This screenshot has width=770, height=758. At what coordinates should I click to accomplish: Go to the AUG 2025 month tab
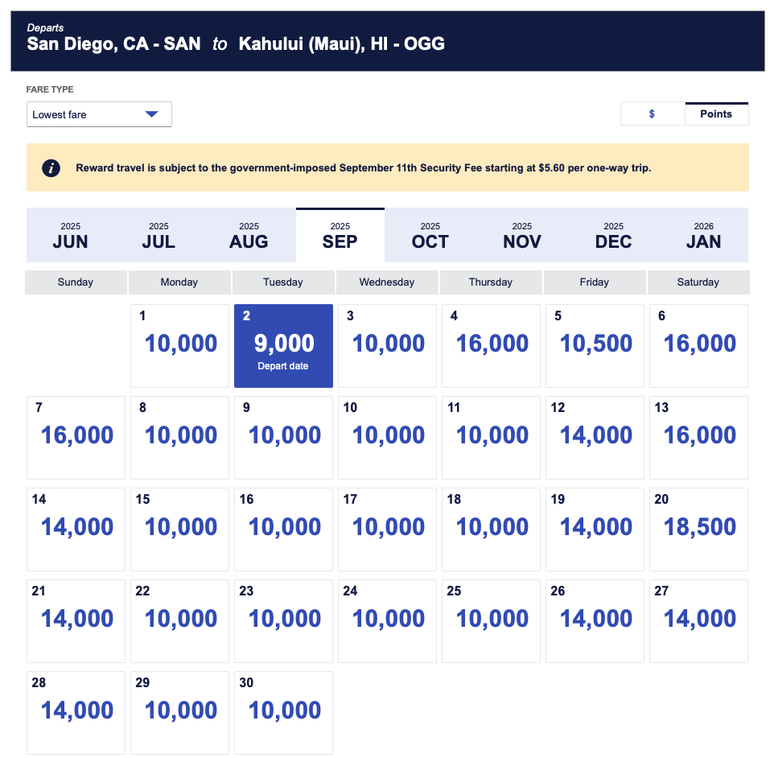coord(249,235)
